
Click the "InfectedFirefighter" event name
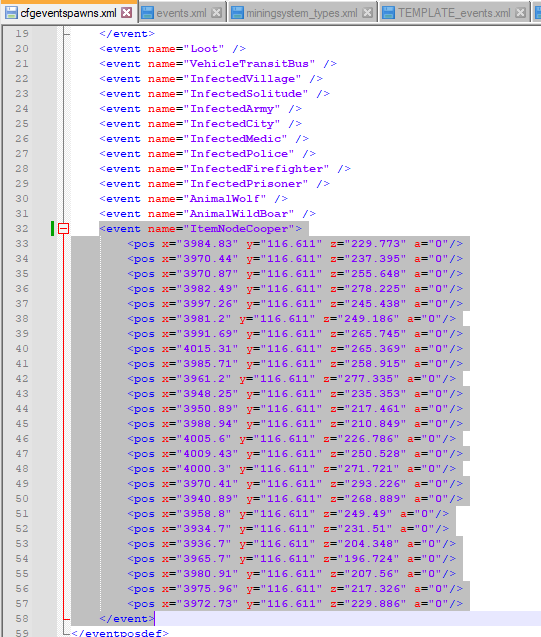pyautogui.click(x=257, y=169)
